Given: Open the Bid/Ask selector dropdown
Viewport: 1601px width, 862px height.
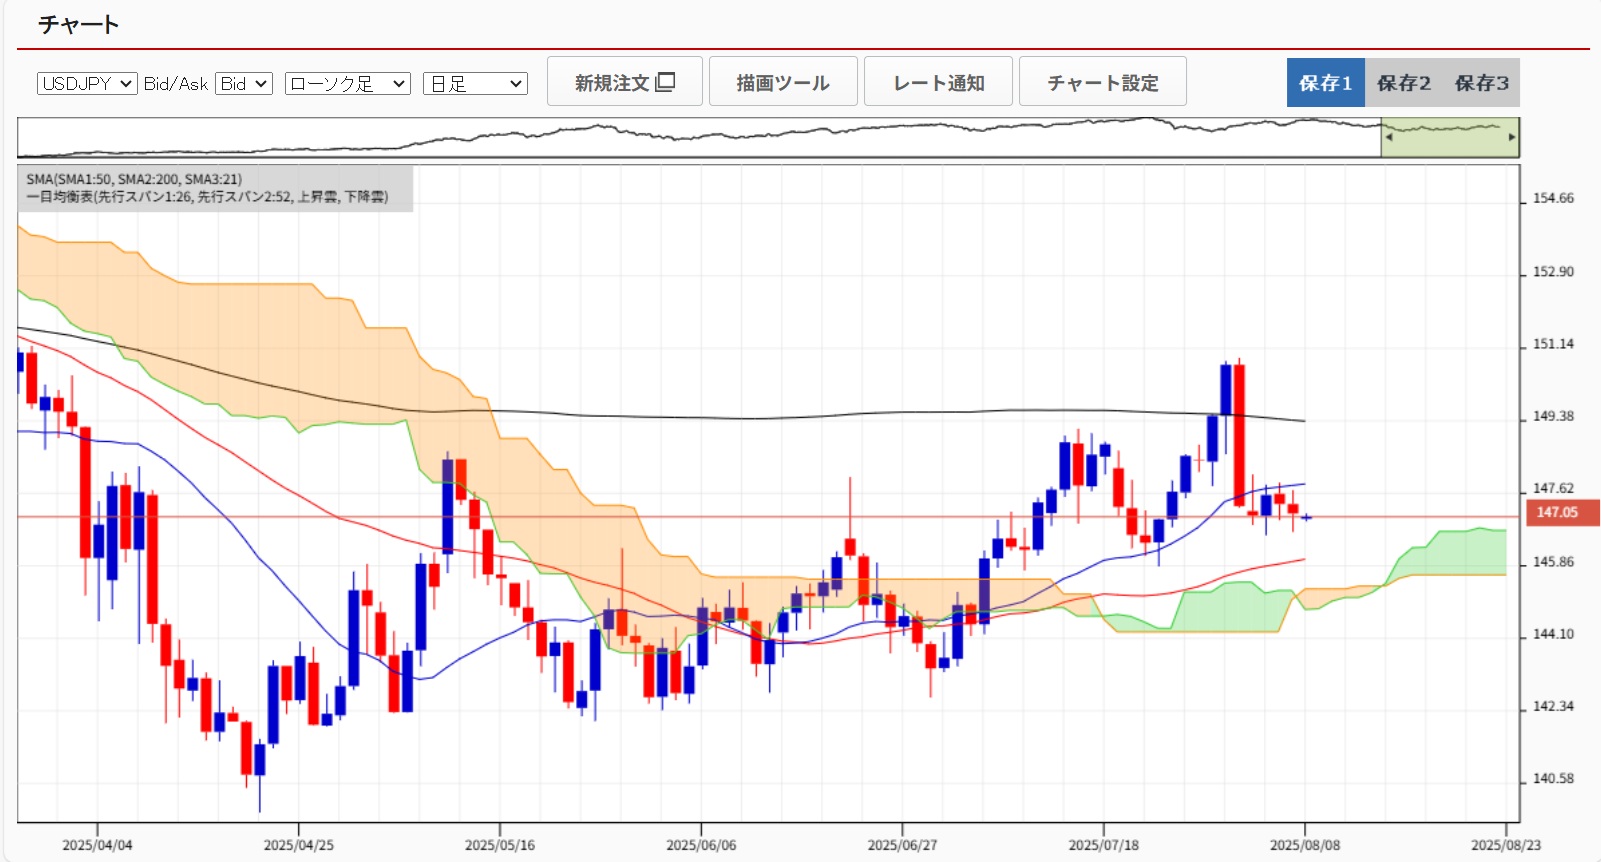Looking at the screenshot, I should [x=244, y=84].
